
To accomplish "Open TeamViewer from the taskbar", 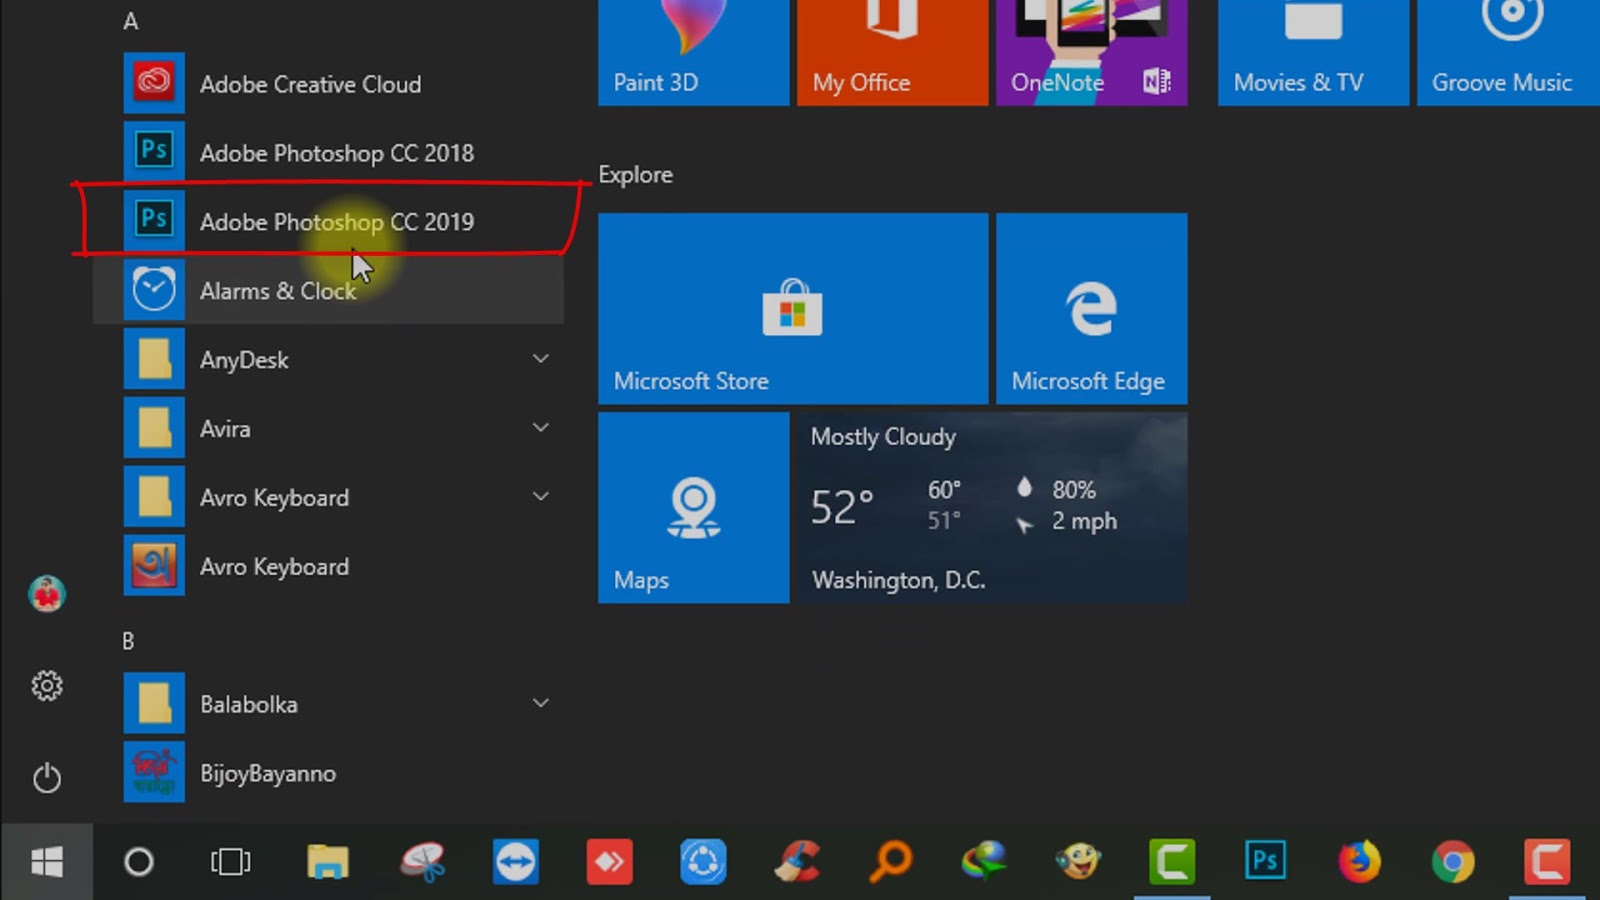I will point(515,862).
